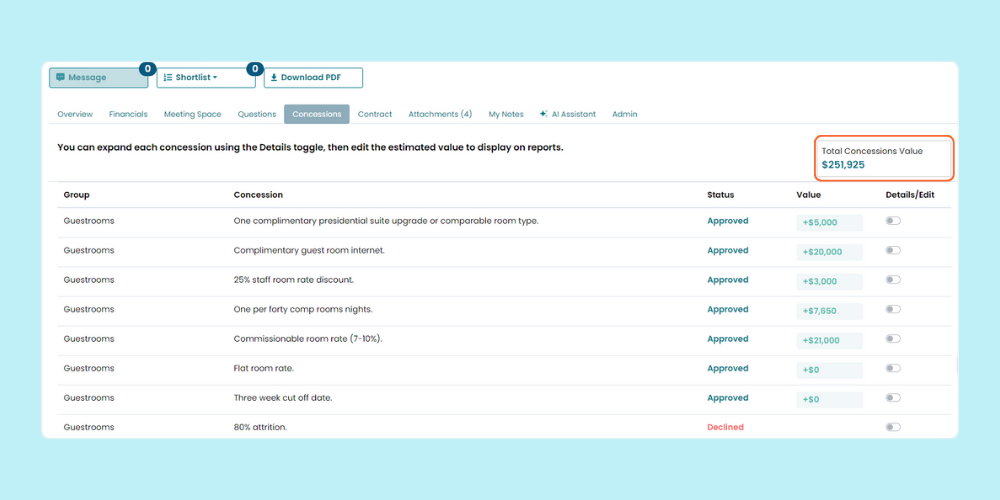
Task: Click the Download PDF button
Action: tap(313, 77)
